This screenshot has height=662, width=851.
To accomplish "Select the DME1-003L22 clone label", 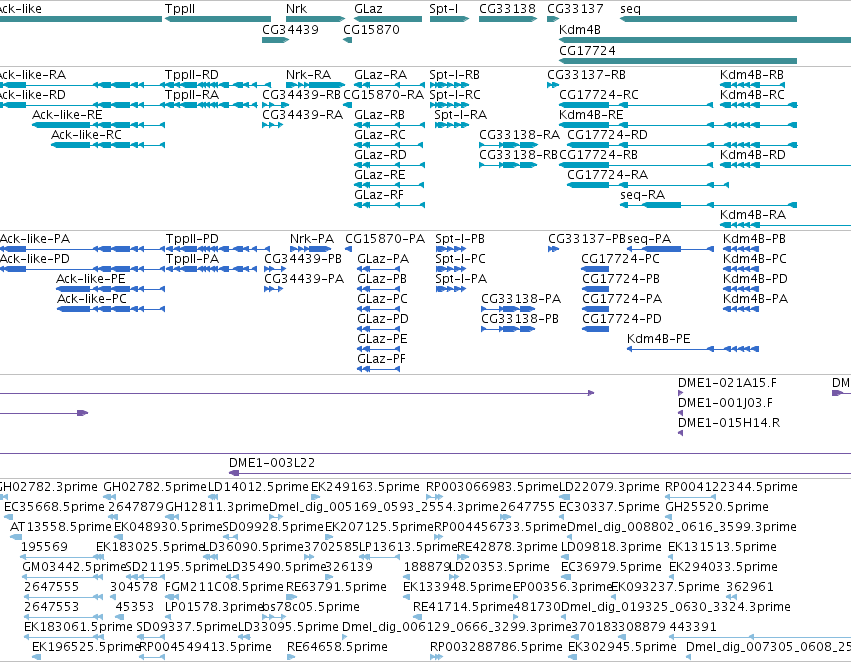I will point(271,463).
